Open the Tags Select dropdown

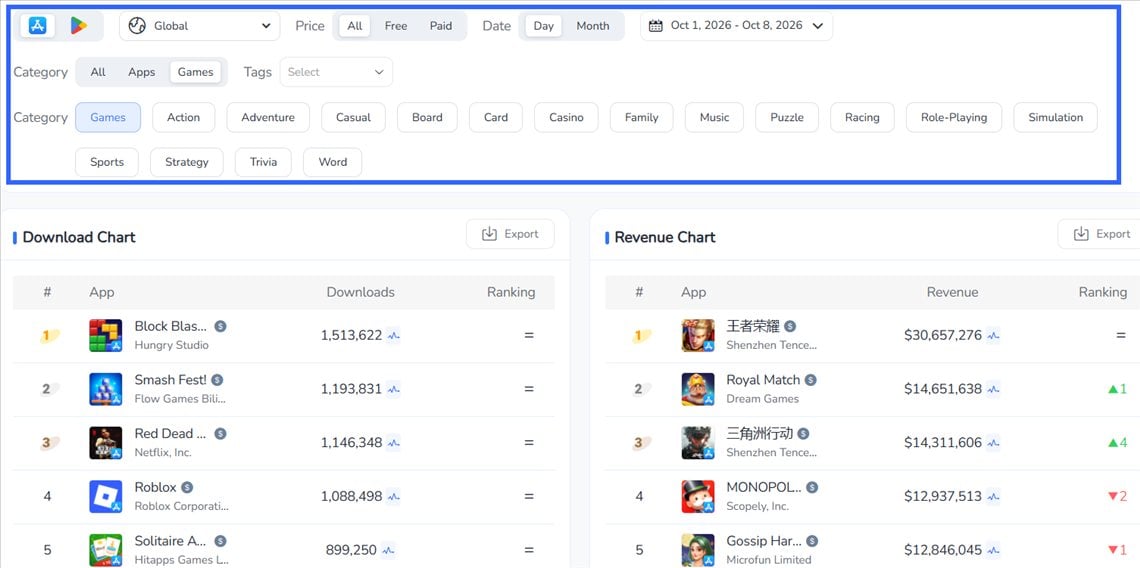click(337, 72)
